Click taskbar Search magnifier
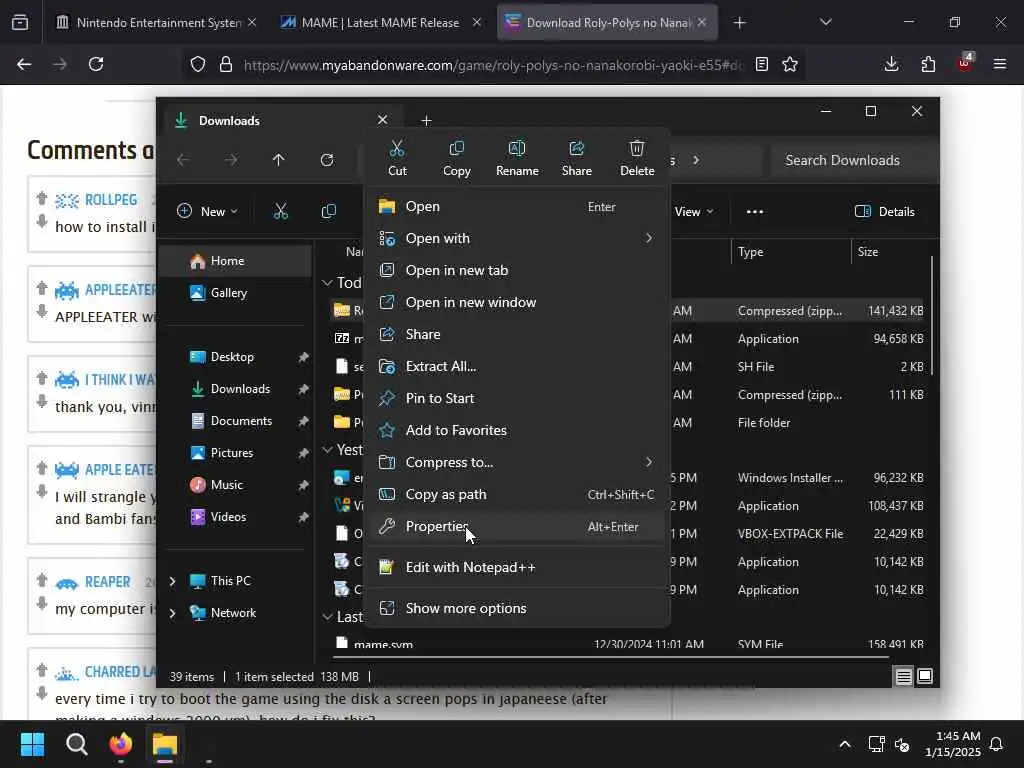1024x768 pixels. coord(76,744)
